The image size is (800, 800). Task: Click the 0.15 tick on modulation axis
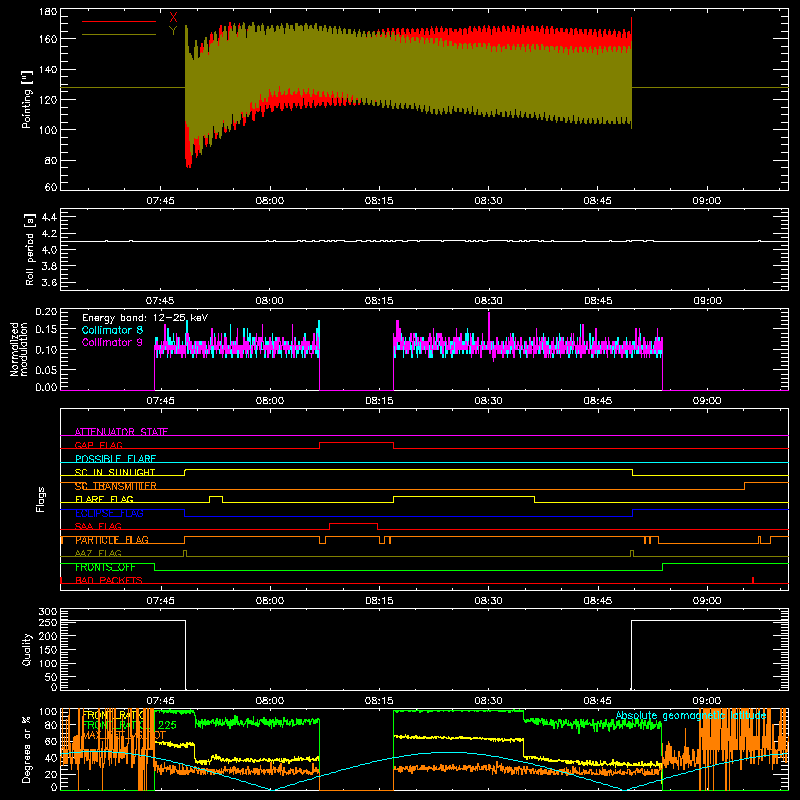(x=47, y=330)
